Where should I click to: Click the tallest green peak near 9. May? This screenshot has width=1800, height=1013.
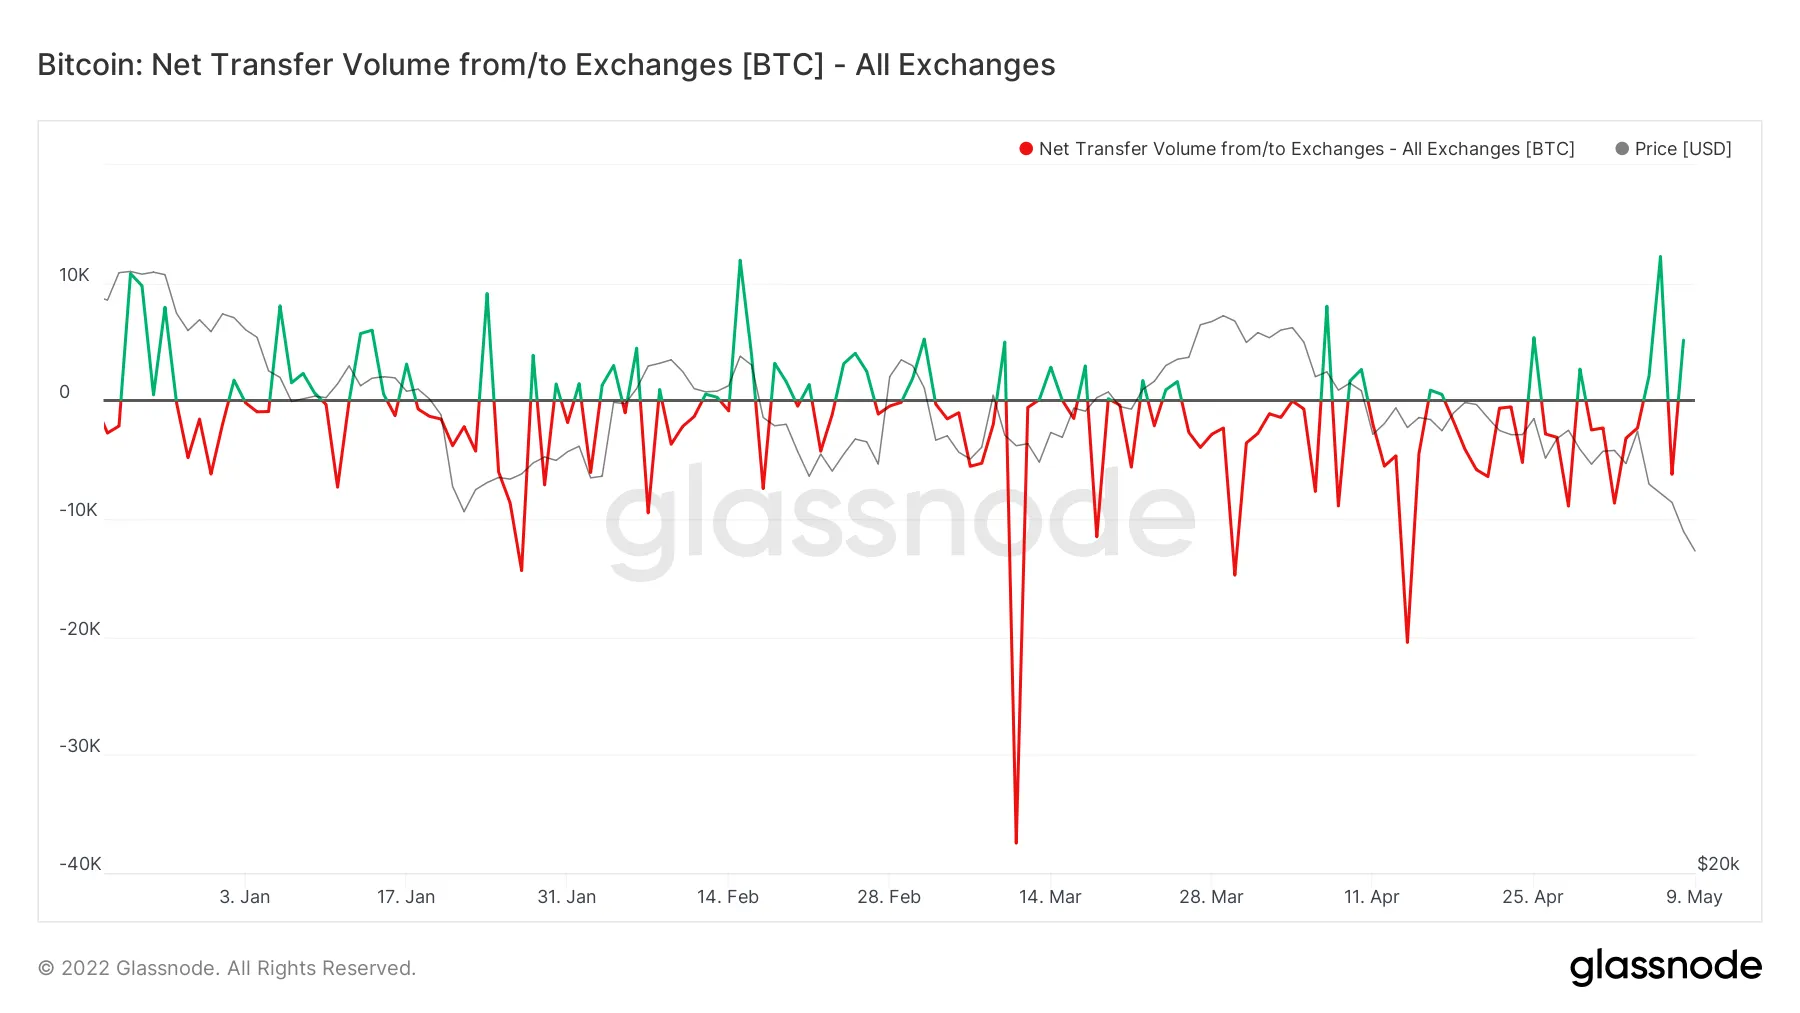1660,257
